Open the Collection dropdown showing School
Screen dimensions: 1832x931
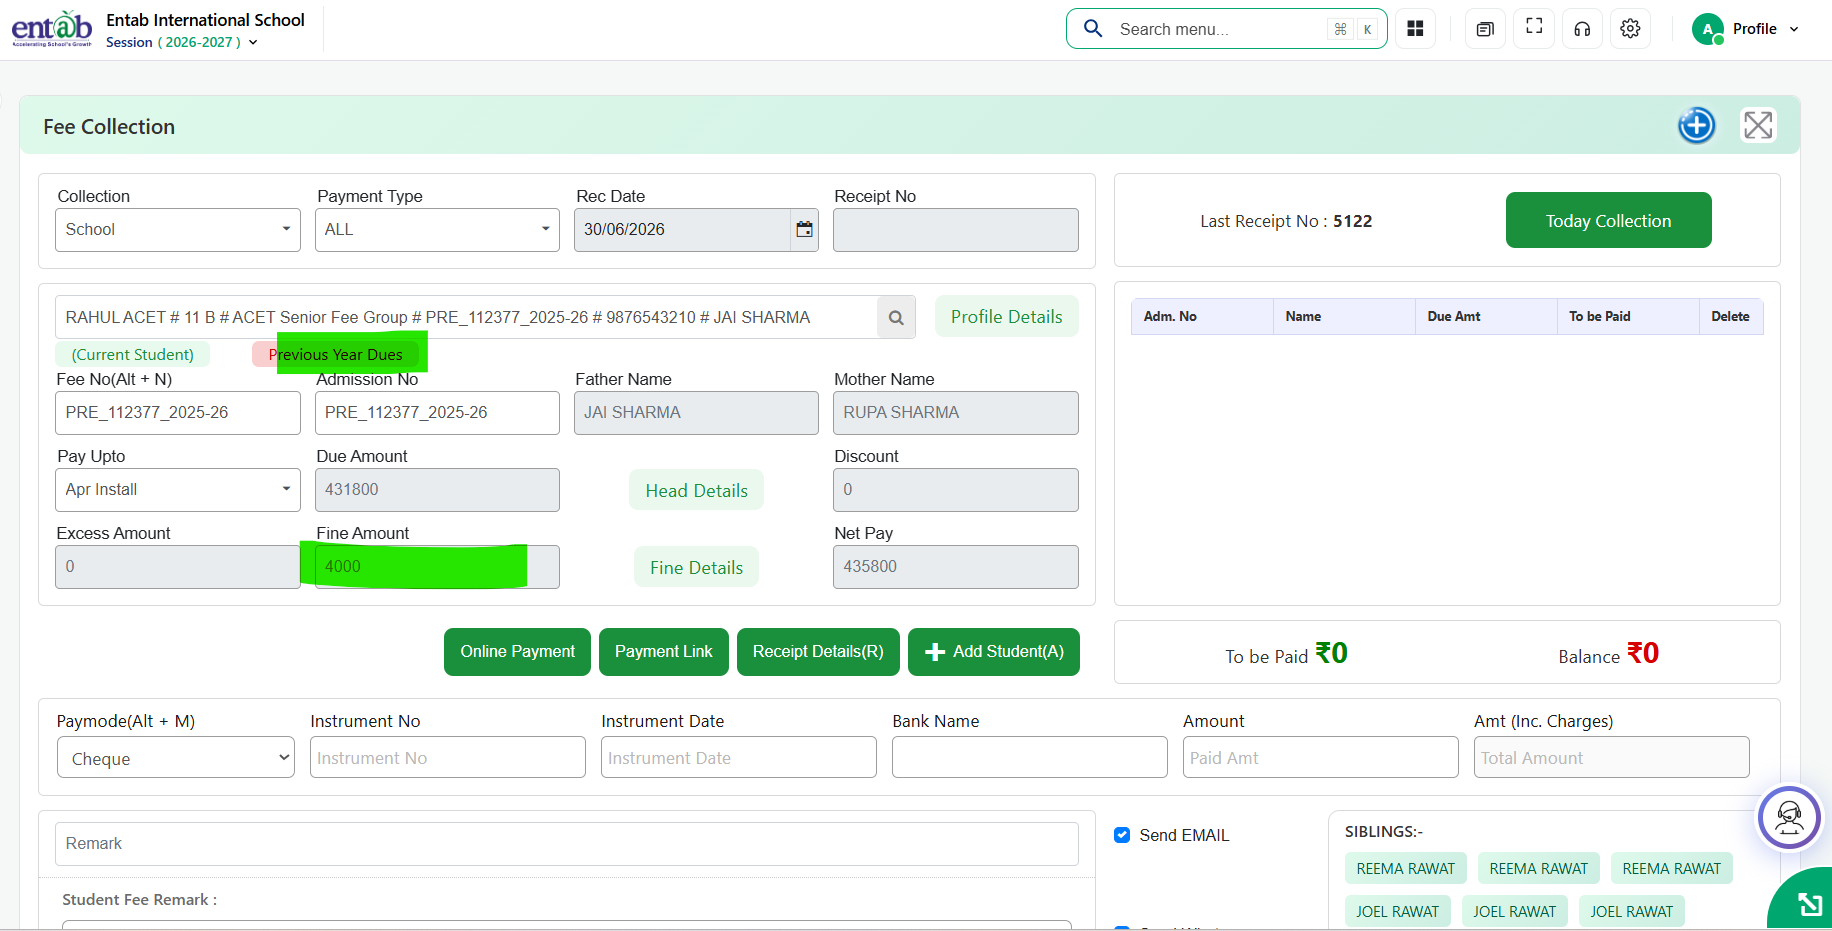pos(178,230)
